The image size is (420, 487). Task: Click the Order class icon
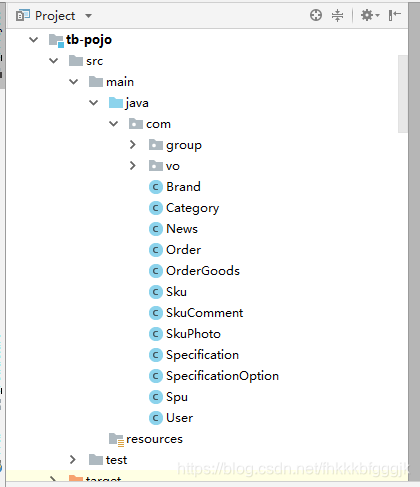coord(156,250)
